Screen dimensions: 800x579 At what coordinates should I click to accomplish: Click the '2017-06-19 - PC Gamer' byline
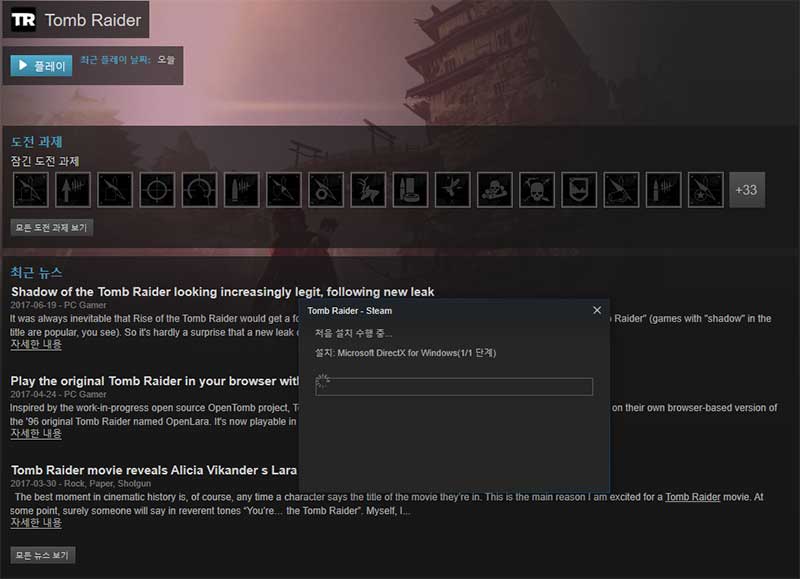click(x=58, y=305)
